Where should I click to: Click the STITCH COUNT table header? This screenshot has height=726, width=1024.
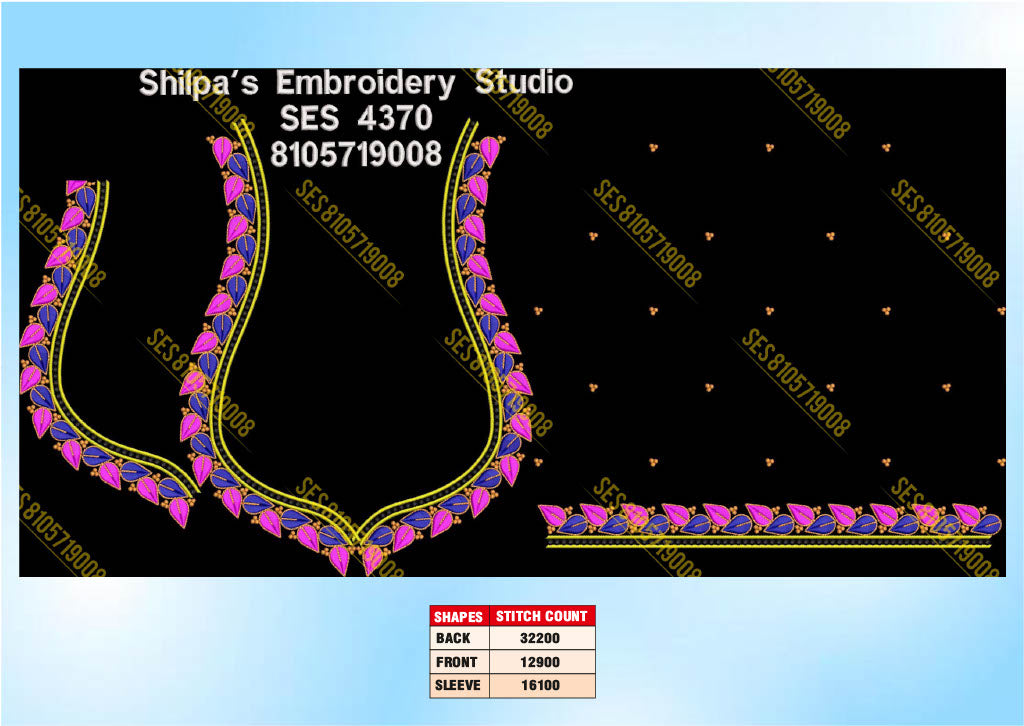(x=542, y=616)
